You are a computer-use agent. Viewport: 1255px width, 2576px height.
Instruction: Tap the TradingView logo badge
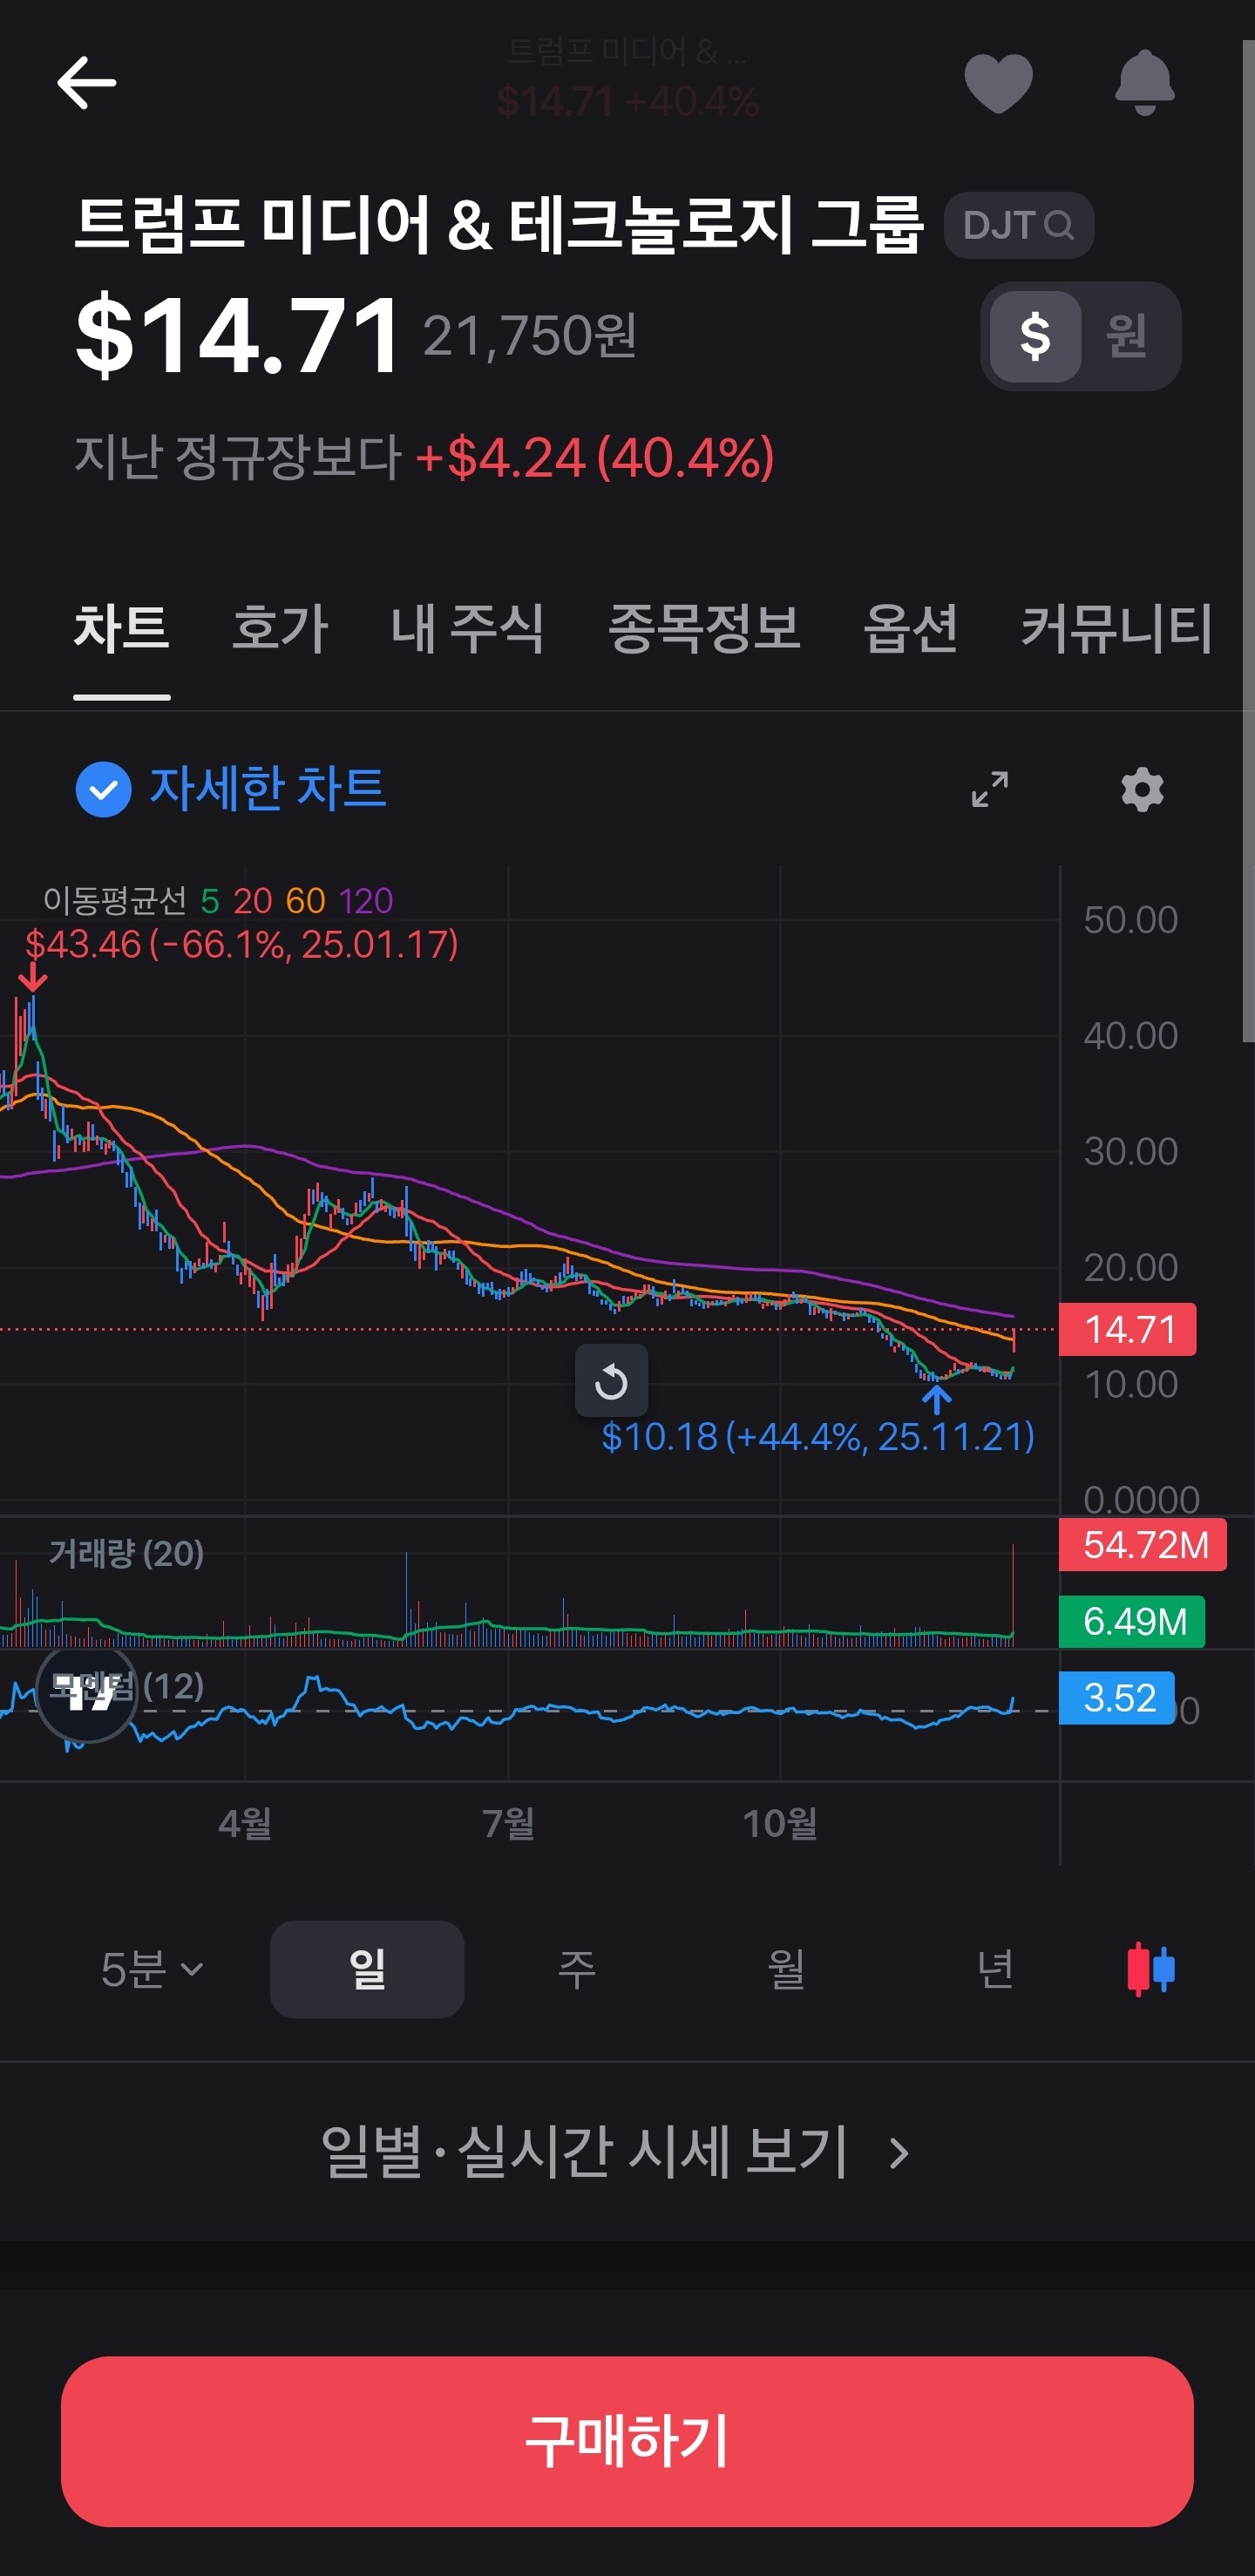pos(86,1692)
